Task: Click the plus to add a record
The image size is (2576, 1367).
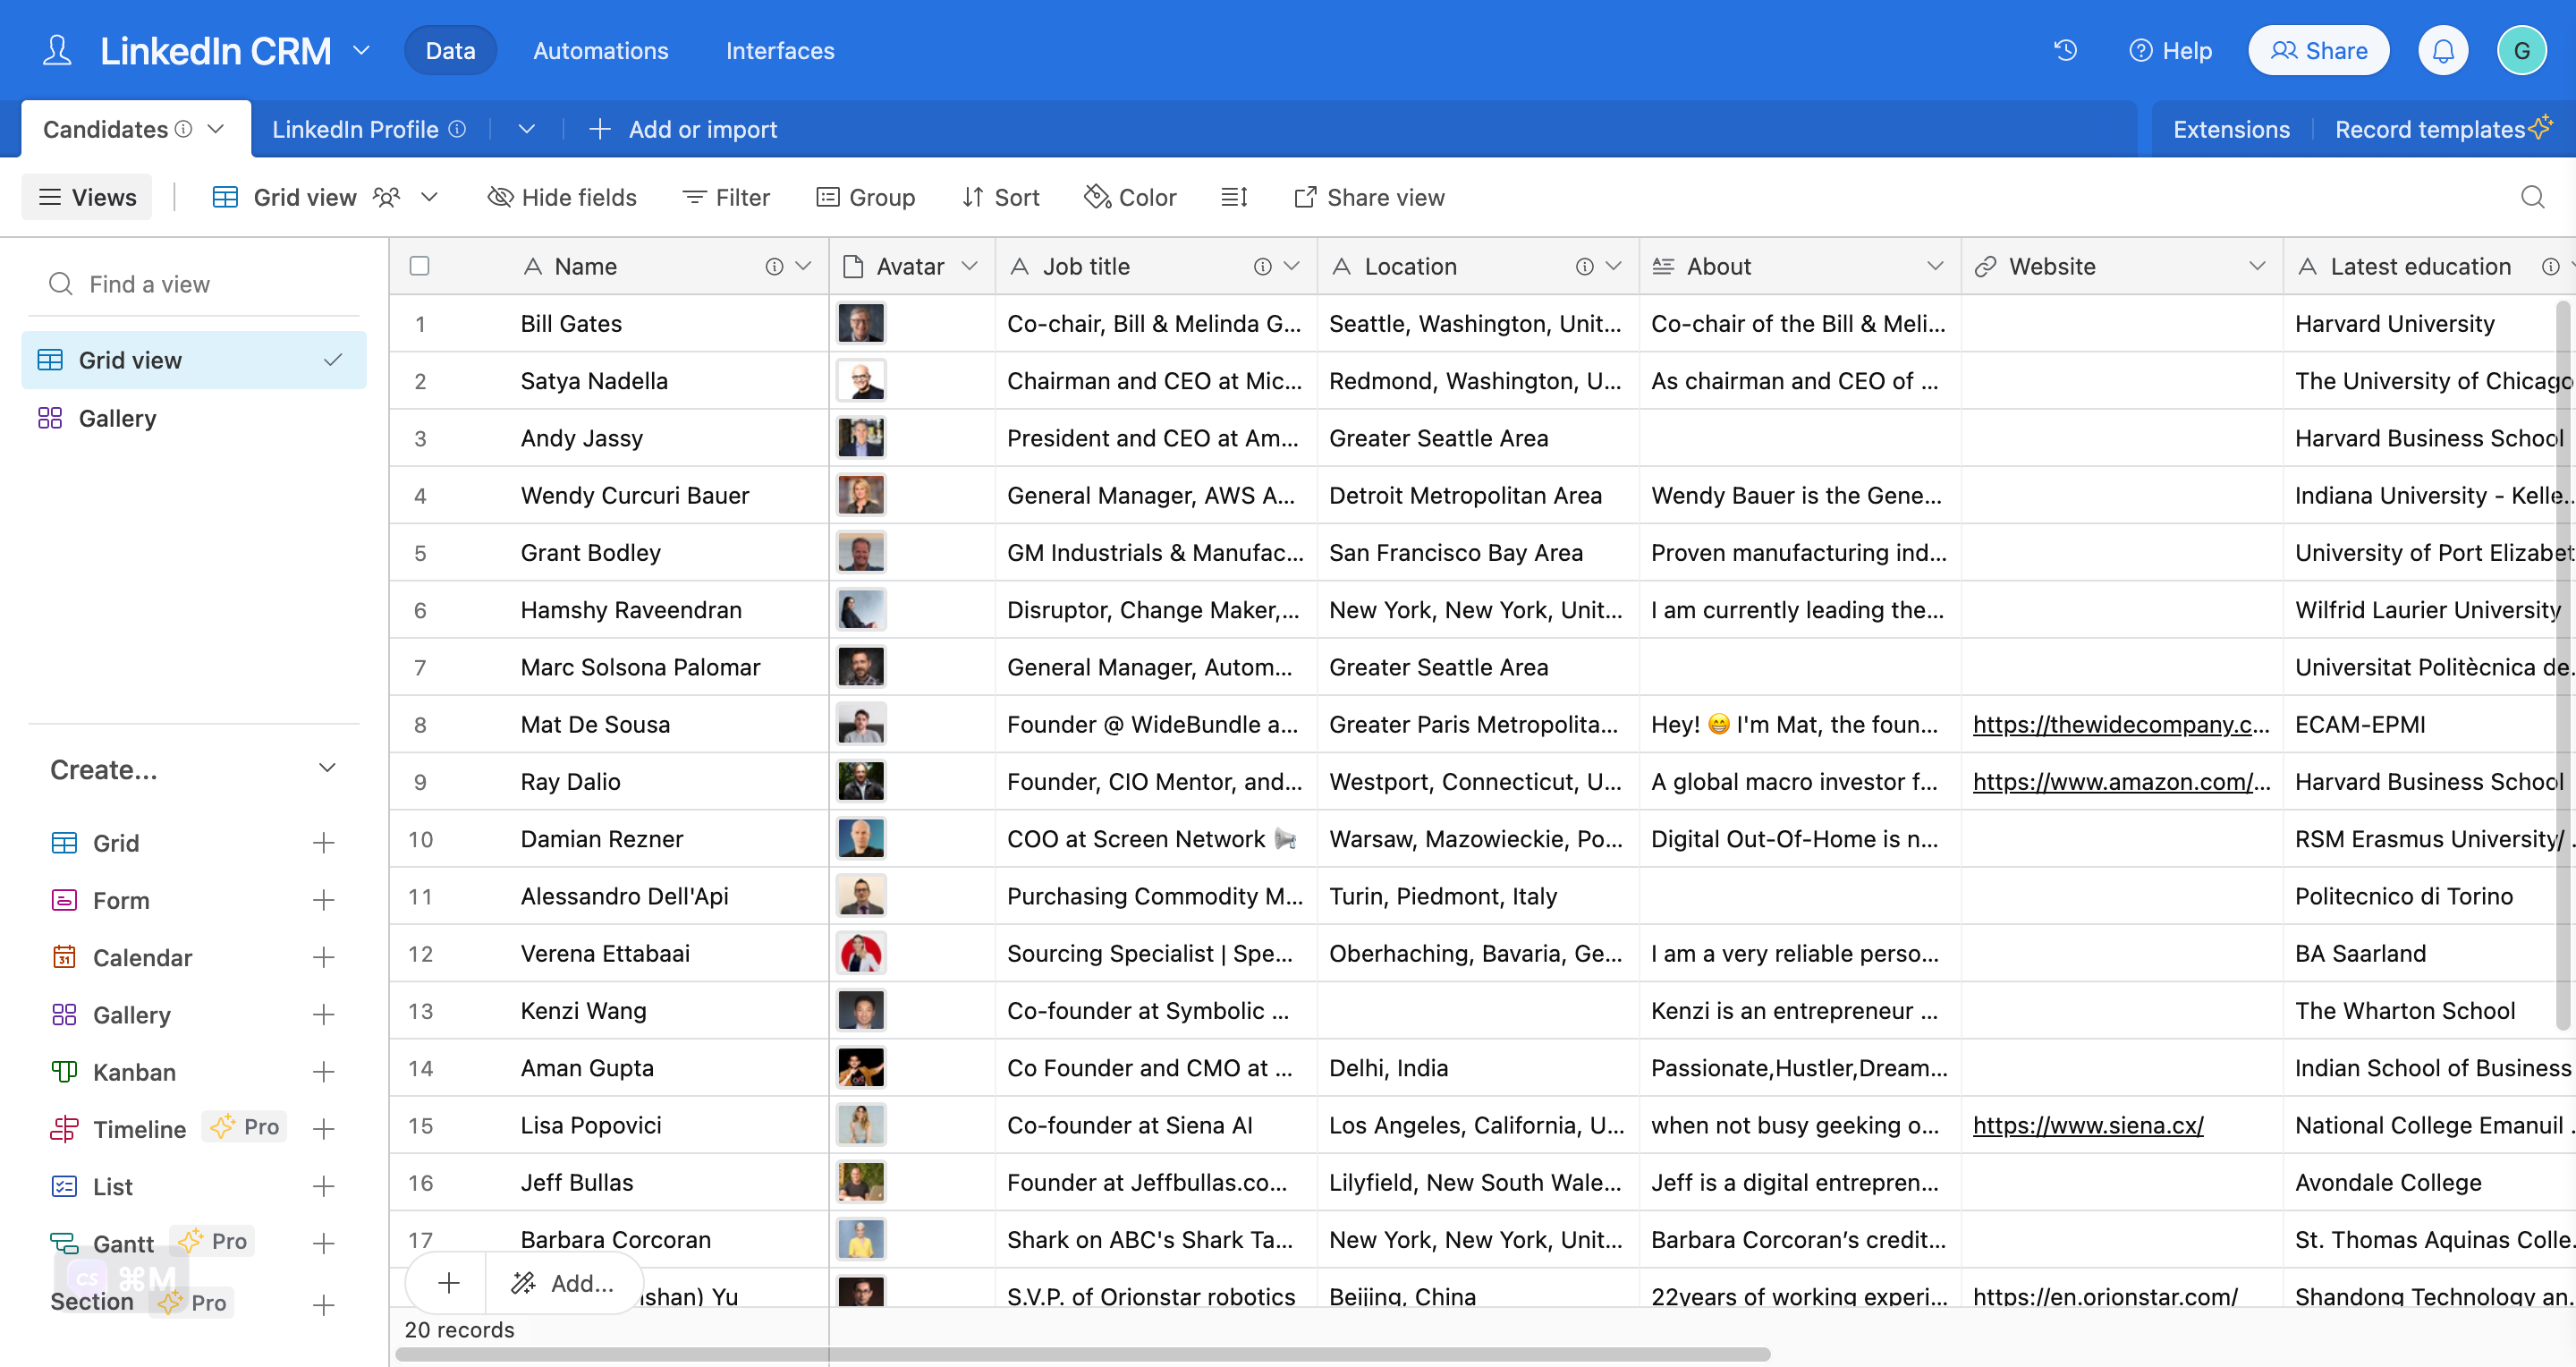Action: click(449, 1282)
